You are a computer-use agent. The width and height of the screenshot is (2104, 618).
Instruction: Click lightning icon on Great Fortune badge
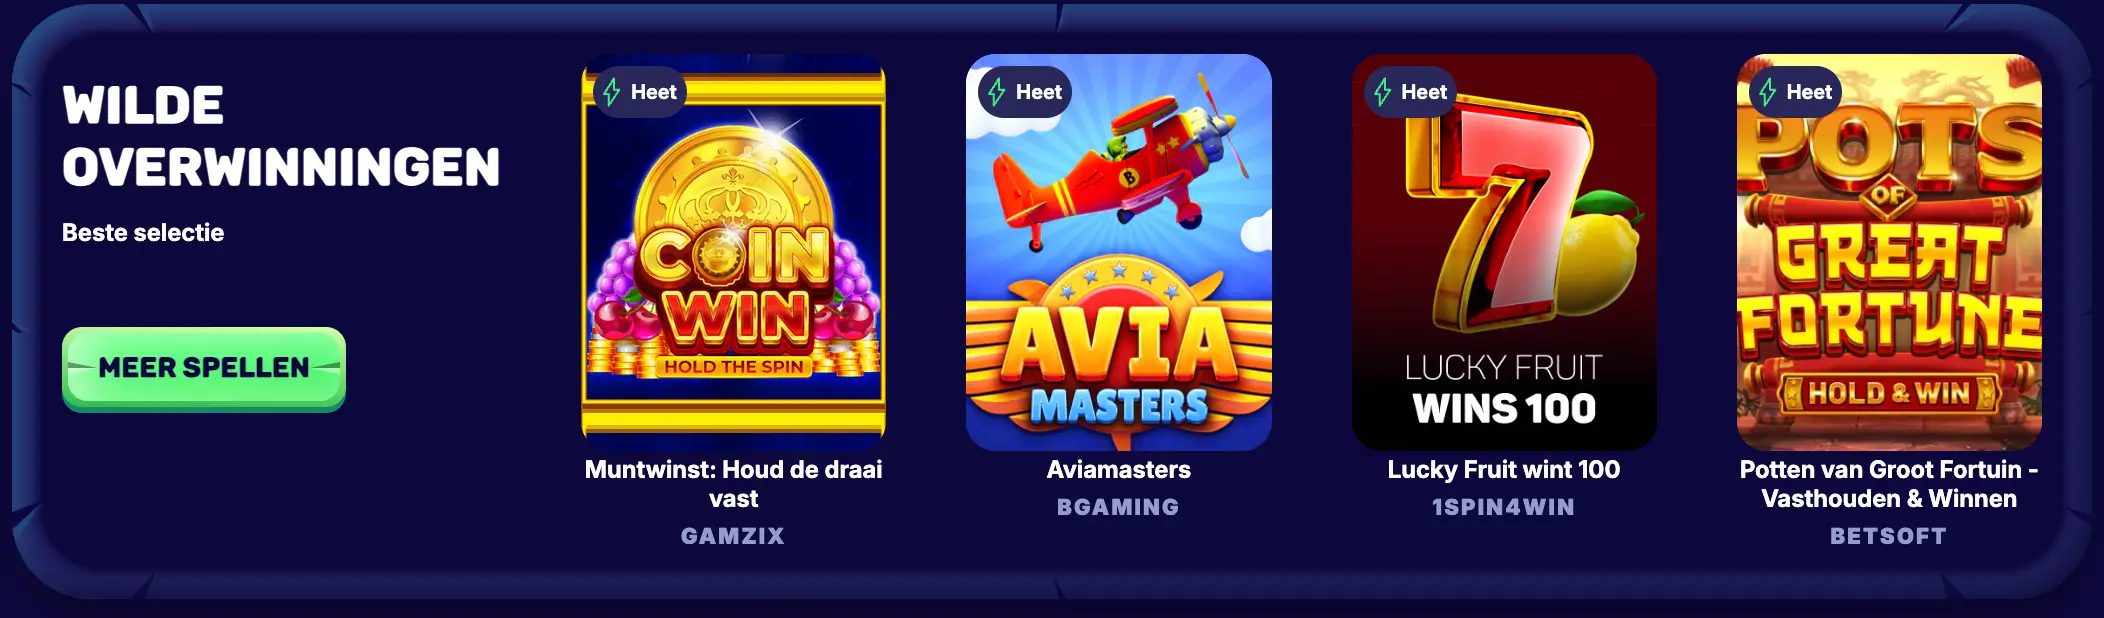(x=1768, y=92)
